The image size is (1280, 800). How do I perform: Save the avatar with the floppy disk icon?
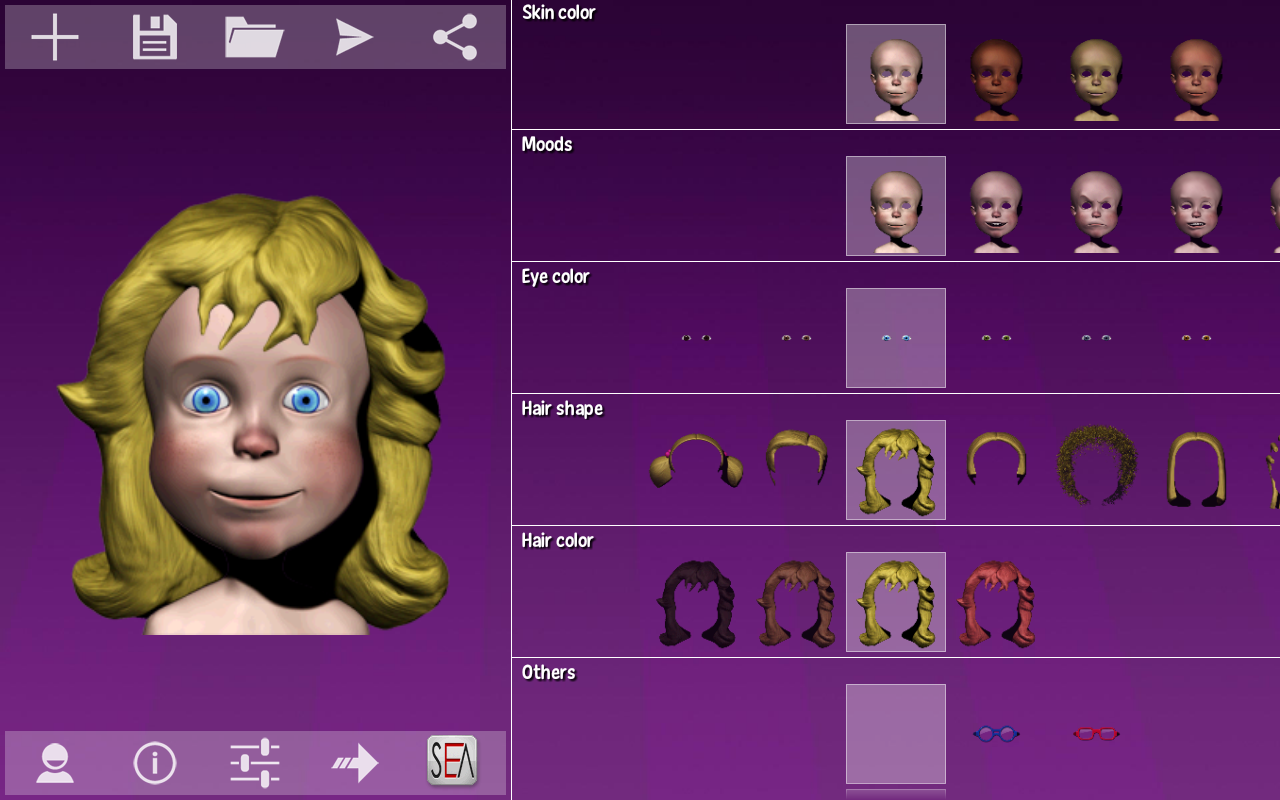pos(155,37)
